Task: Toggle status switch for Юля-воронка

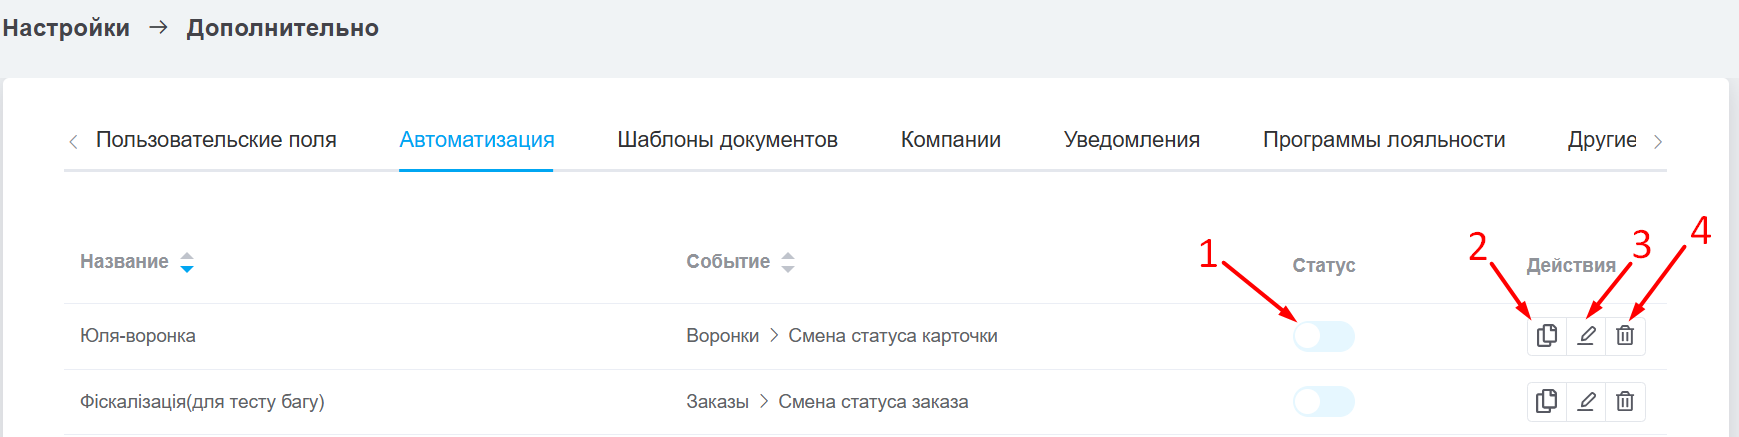Action: pos(1323,336)
